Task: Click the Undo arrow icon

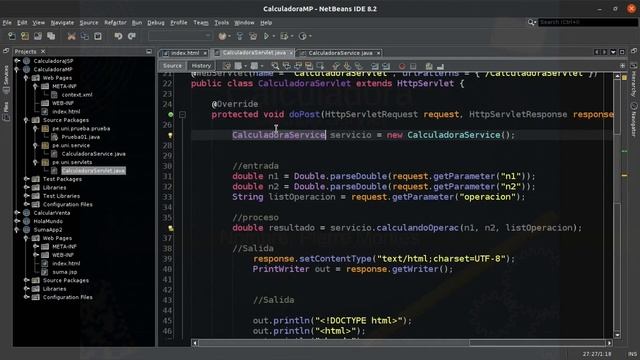Action: (x=118, y=36)
